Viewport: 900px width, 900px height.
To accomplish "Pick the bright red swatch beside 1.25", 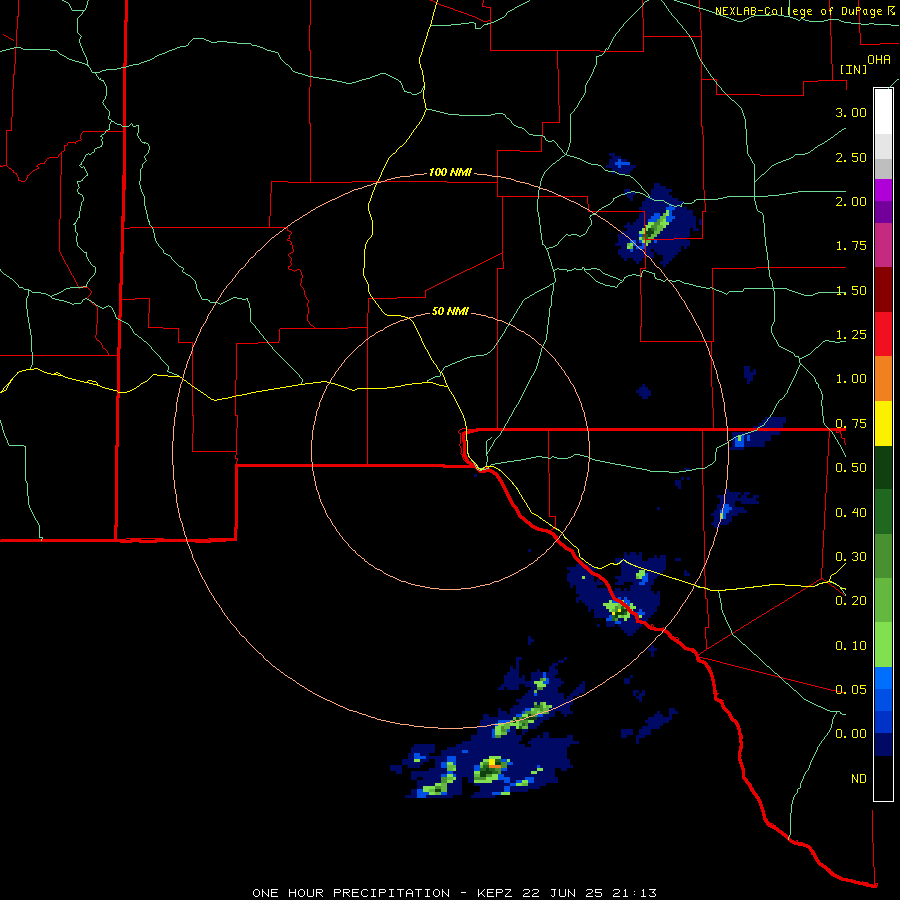I will [x=883, y=334].
